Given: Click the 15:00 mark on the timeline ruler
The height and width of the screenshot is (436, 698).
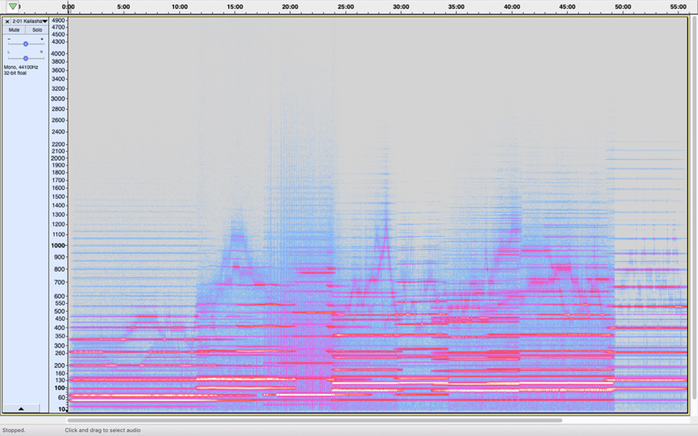Looking at the screenshot, I should point(235,7).
